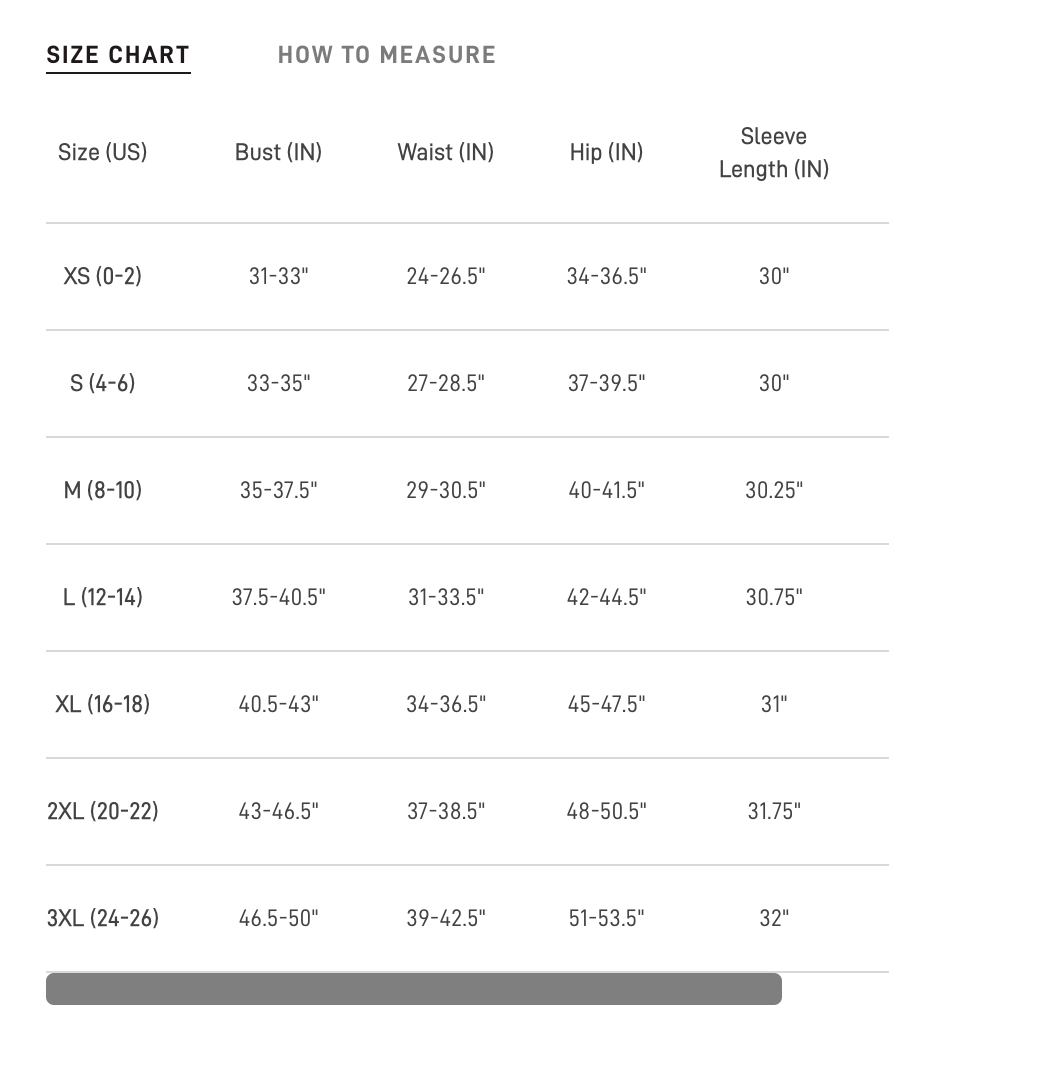Click the Waist (IN) column header
Screen dimensions: 1046x1078
445,152
